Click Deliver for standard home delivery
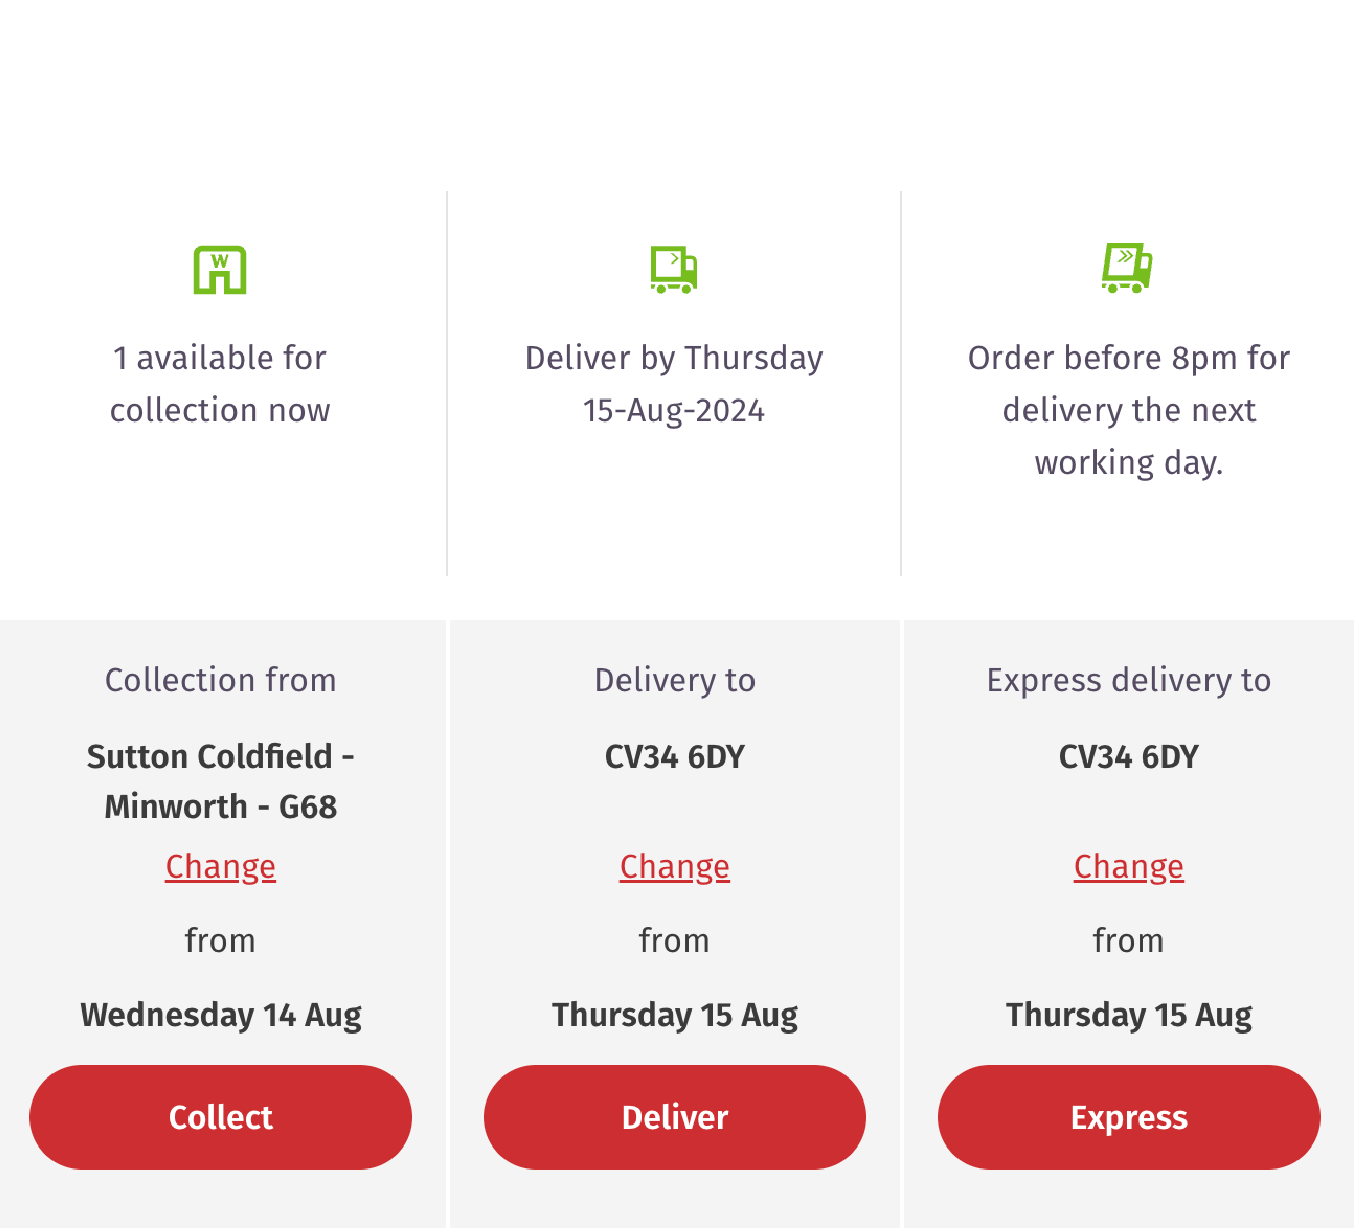The width and height of the screenshot is (1355, 1230). [x=675, y=1117]
